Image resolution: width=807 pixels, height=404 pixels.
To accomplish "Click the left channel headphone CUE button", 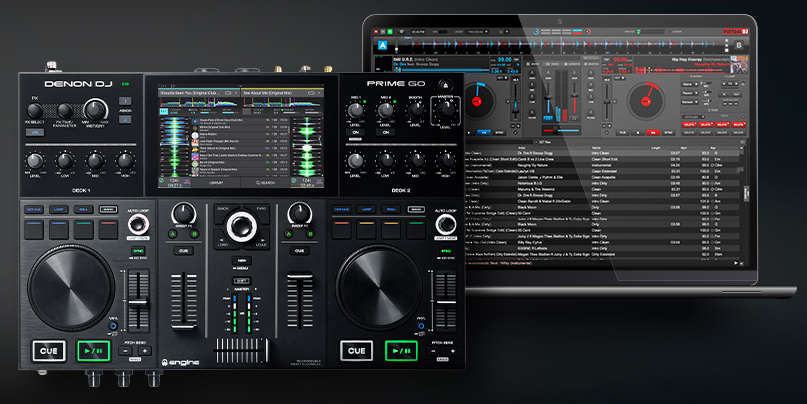I will (x=184, y=251).
